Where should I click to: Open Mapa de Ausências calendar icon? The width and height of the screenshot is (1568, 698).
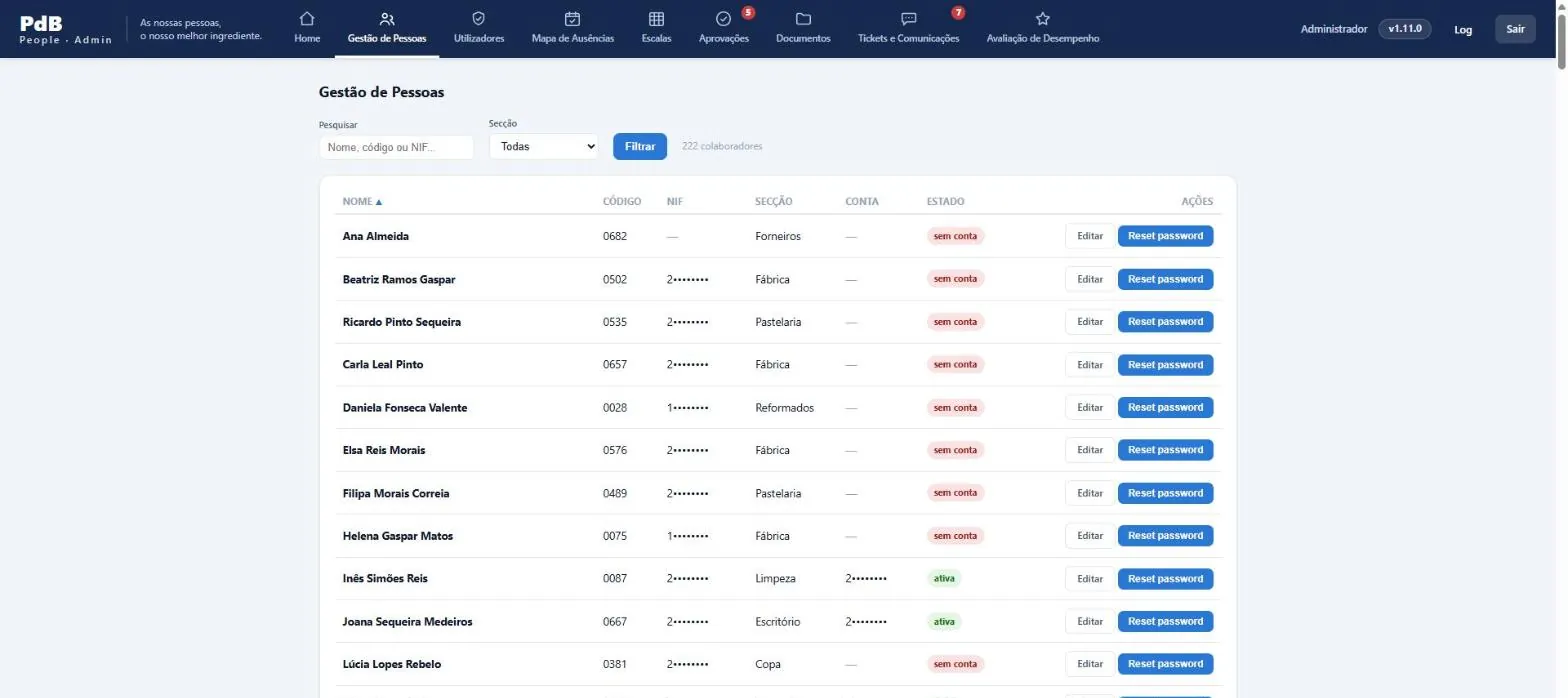click(x=573, y=18)
